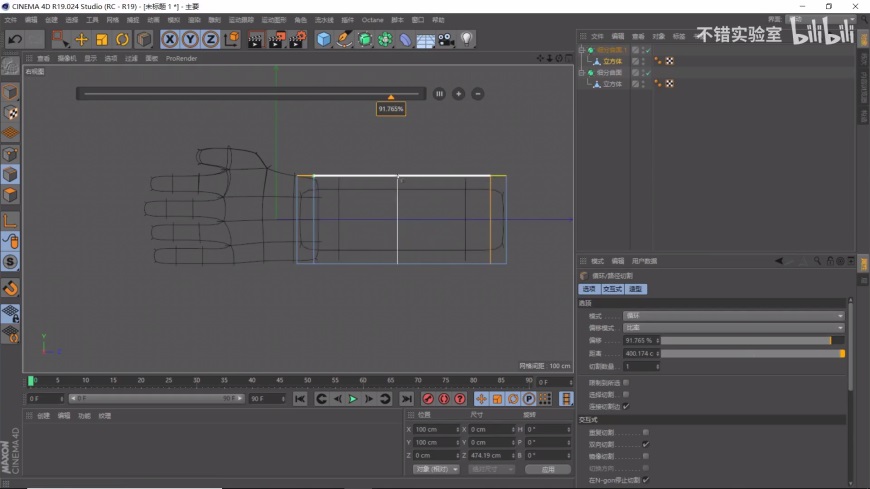This screenshot has height=489, width=870.
Task: Toggle the X axis lock icon
Action: click(x=170, y=40)
